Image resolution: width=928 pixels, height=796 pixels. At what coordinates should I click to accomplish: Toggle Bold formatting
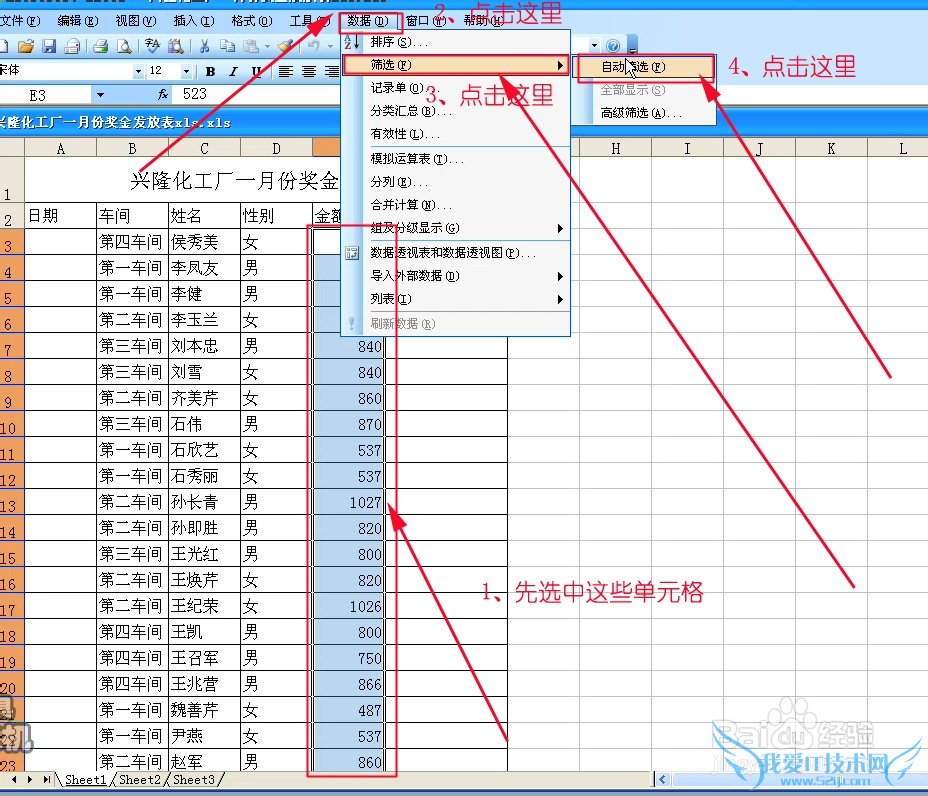pos(210,72)
